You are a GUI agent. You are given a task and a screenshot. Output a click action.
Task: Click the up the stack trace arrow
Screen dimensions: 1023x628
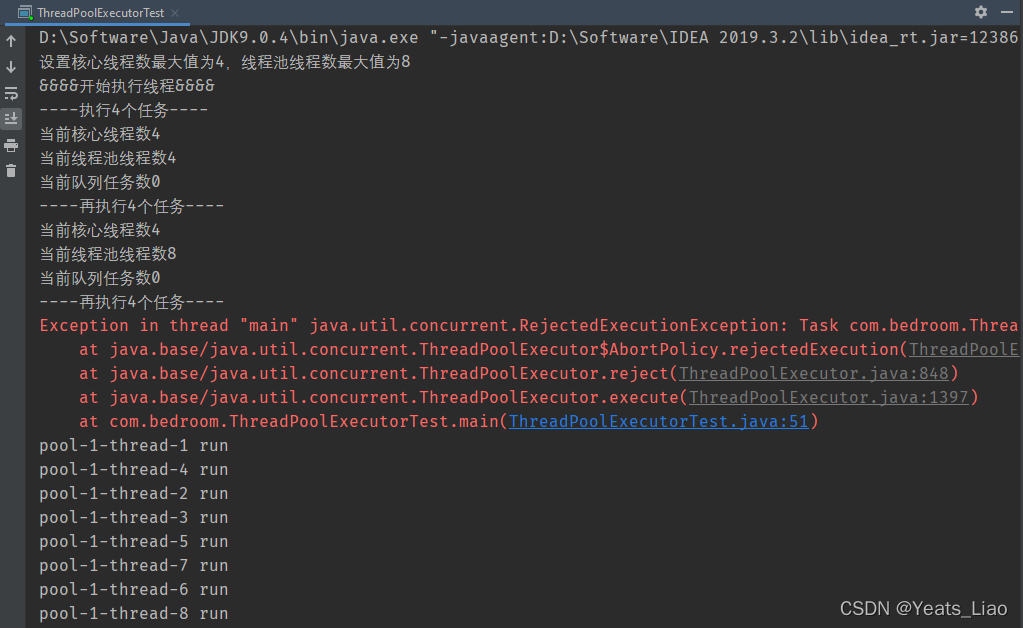coord(11,42)
